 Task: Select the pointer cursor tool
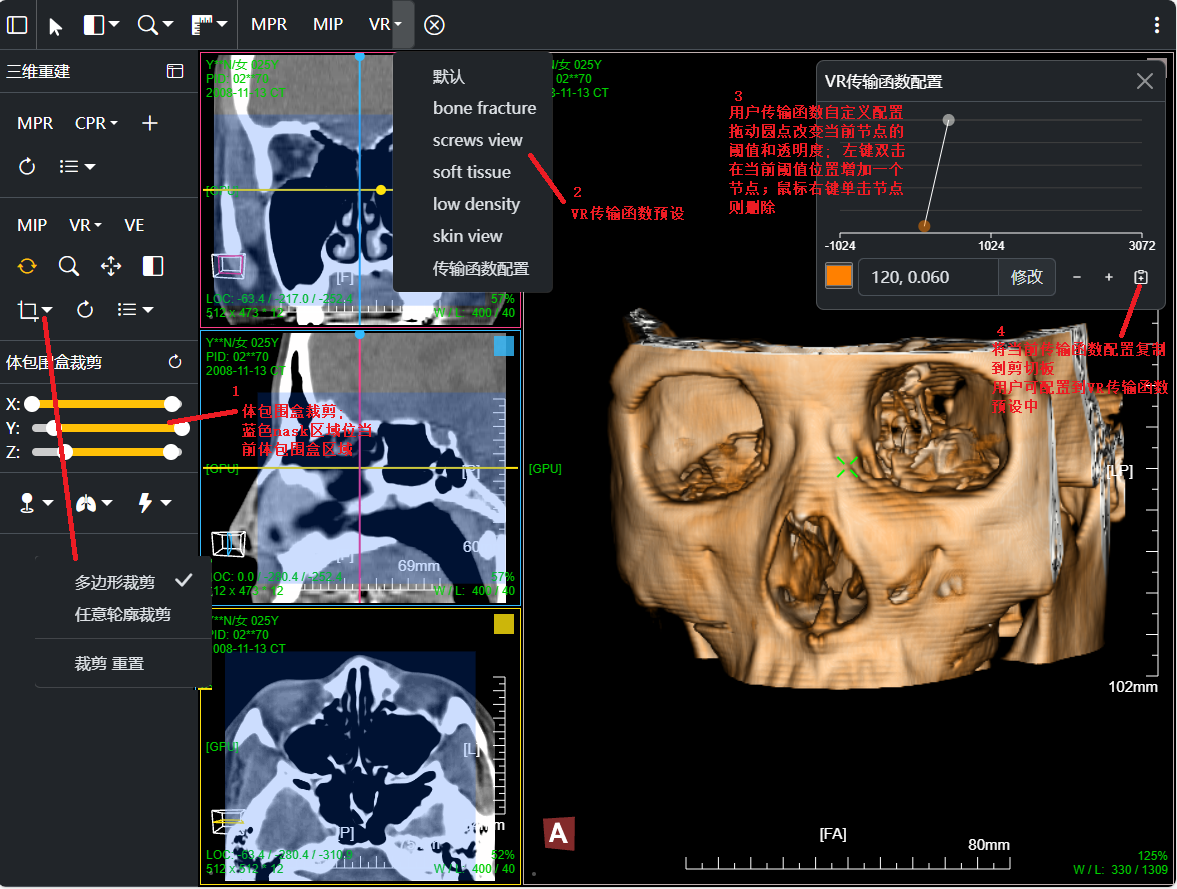56,26
